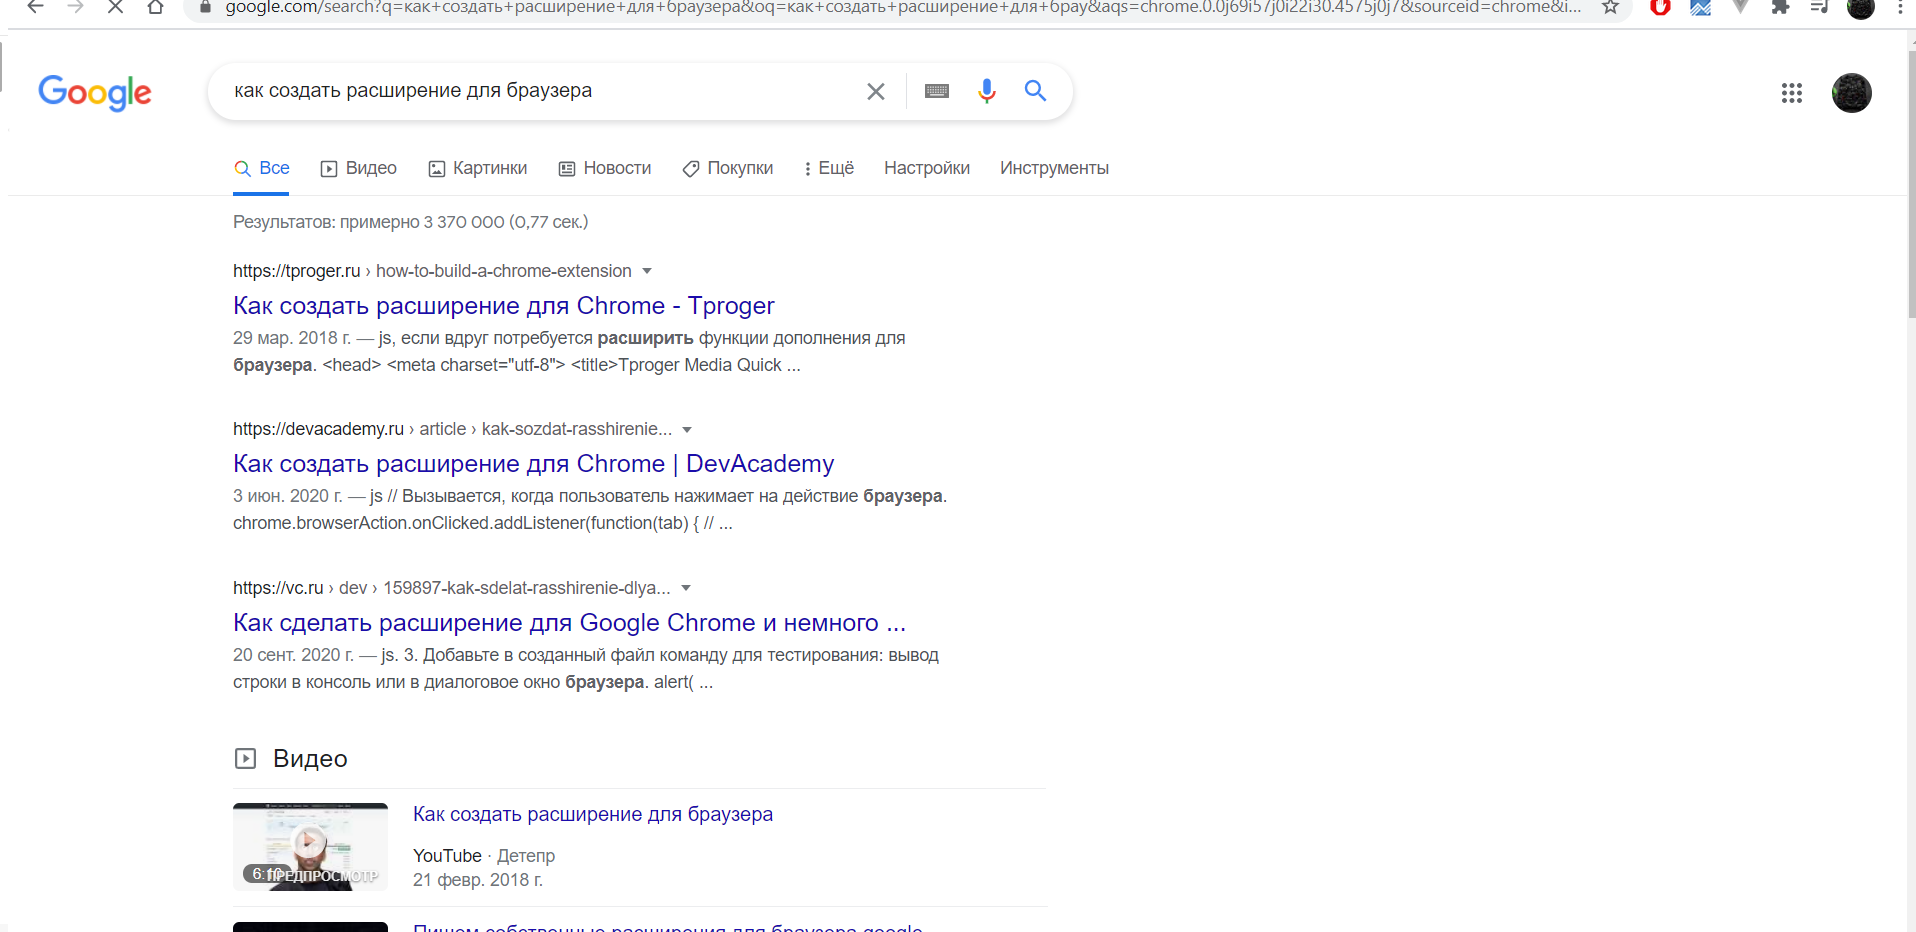Image resolution: width=1916 pixels, height=932 pixels.
Task: Go to browser home page icon
Action: tap(155, 7)
